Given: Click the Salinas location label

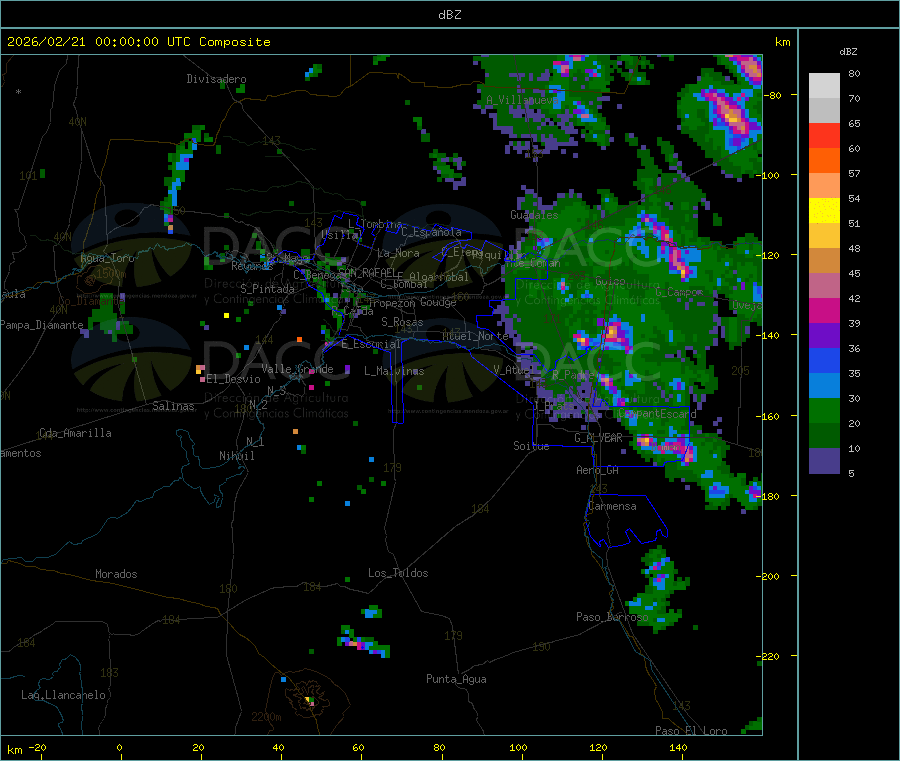Looking at the screenshot, I should (173, 406).
